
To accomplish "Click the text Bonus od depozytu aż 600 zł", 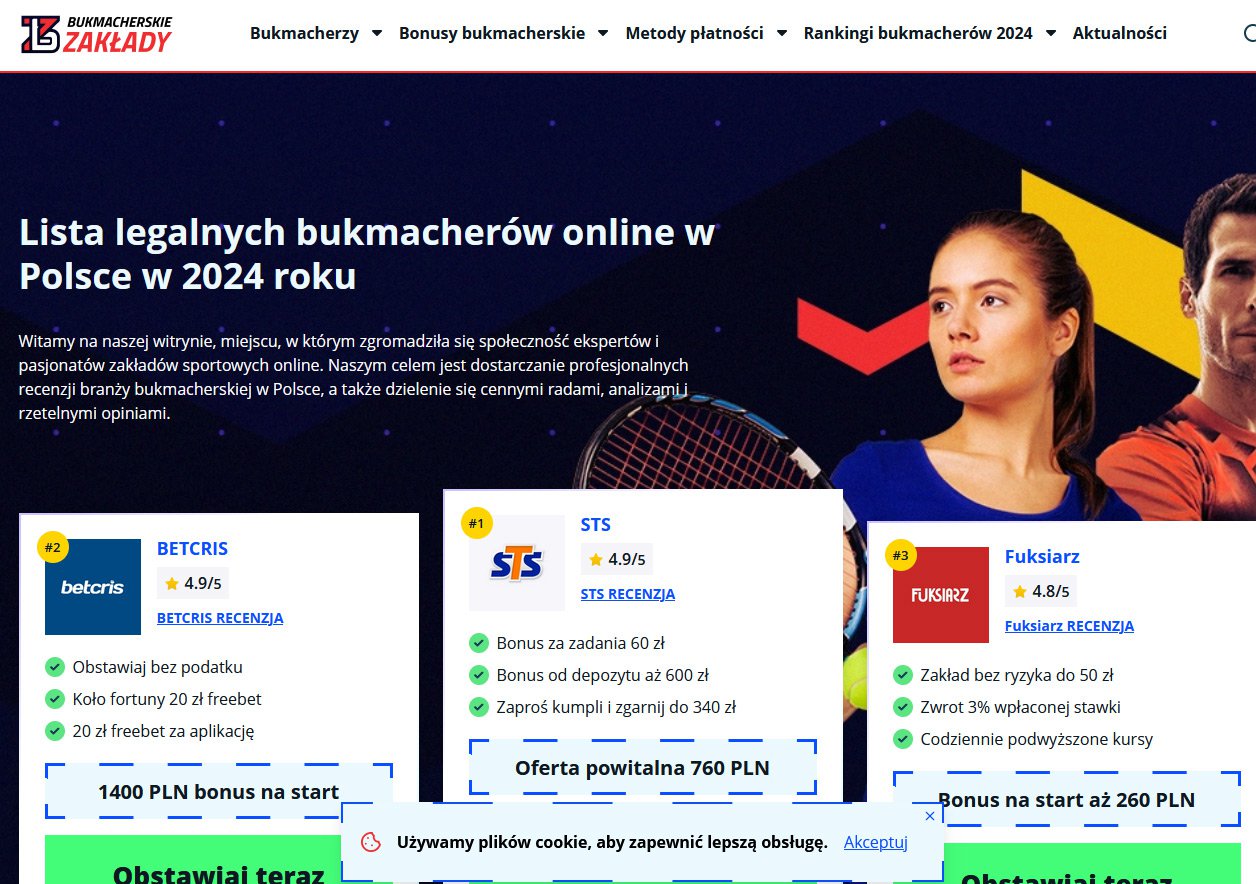I will (603, 675).
